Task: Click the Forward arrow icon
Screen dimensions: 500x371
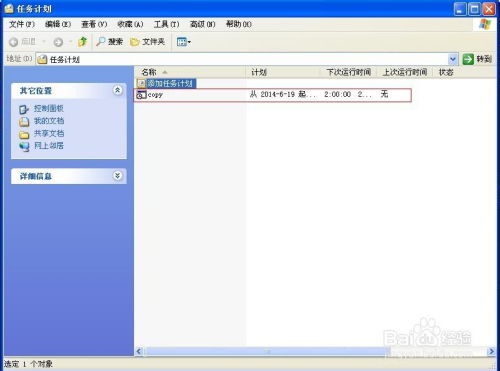Action: [x=58, y=42]
